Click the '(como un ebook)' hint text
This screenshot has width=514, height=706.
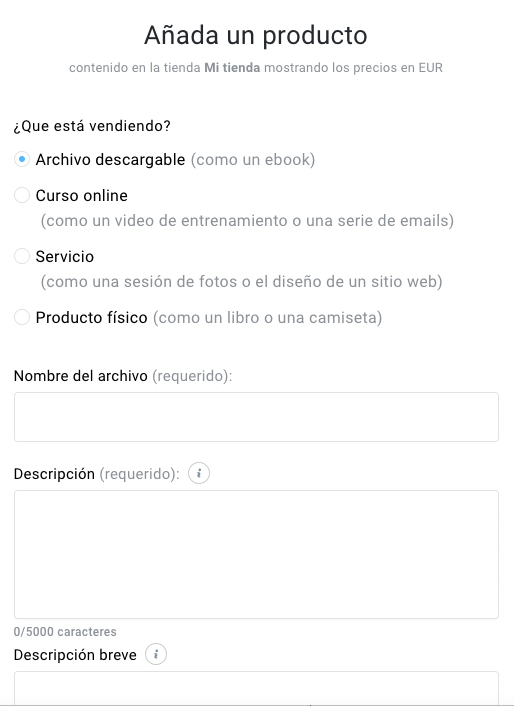point(253,160)
